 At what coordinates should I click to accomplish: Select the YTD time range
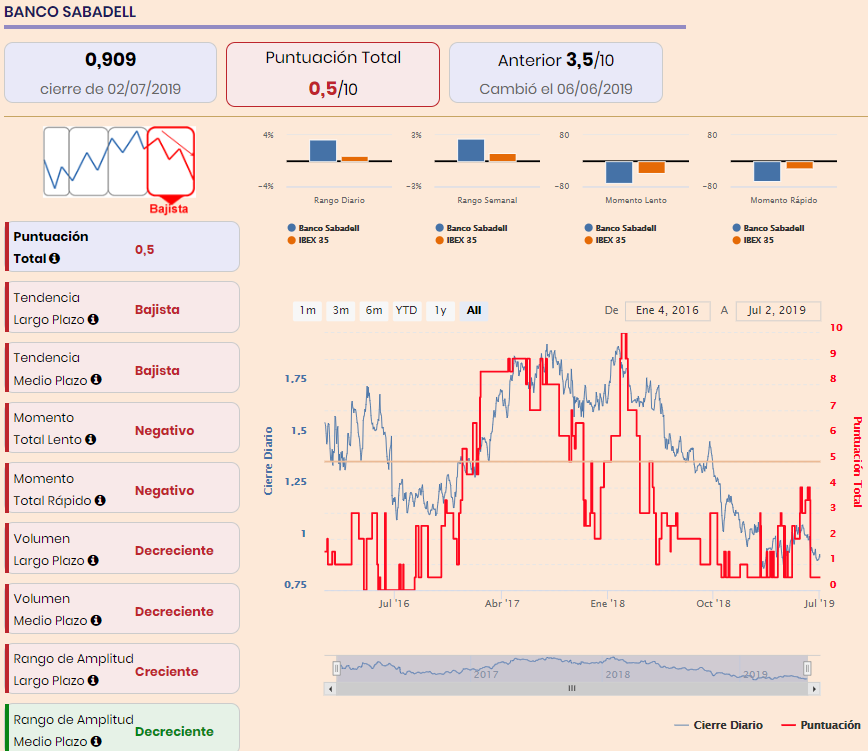click(x=406, y=310)
